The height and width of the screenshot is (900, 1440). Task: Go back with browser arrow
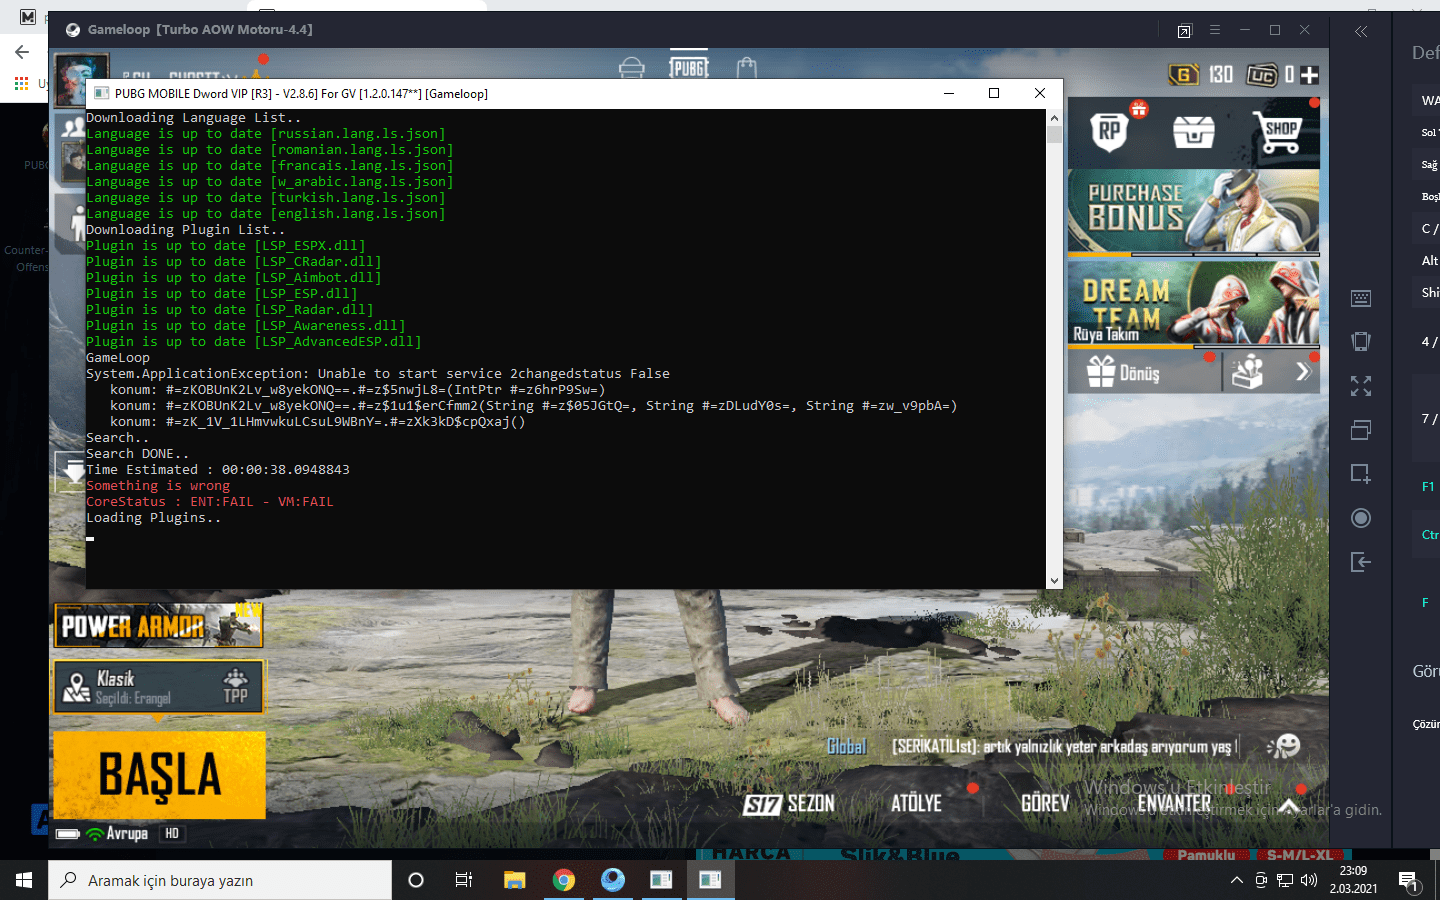click(x=22, y=52)
